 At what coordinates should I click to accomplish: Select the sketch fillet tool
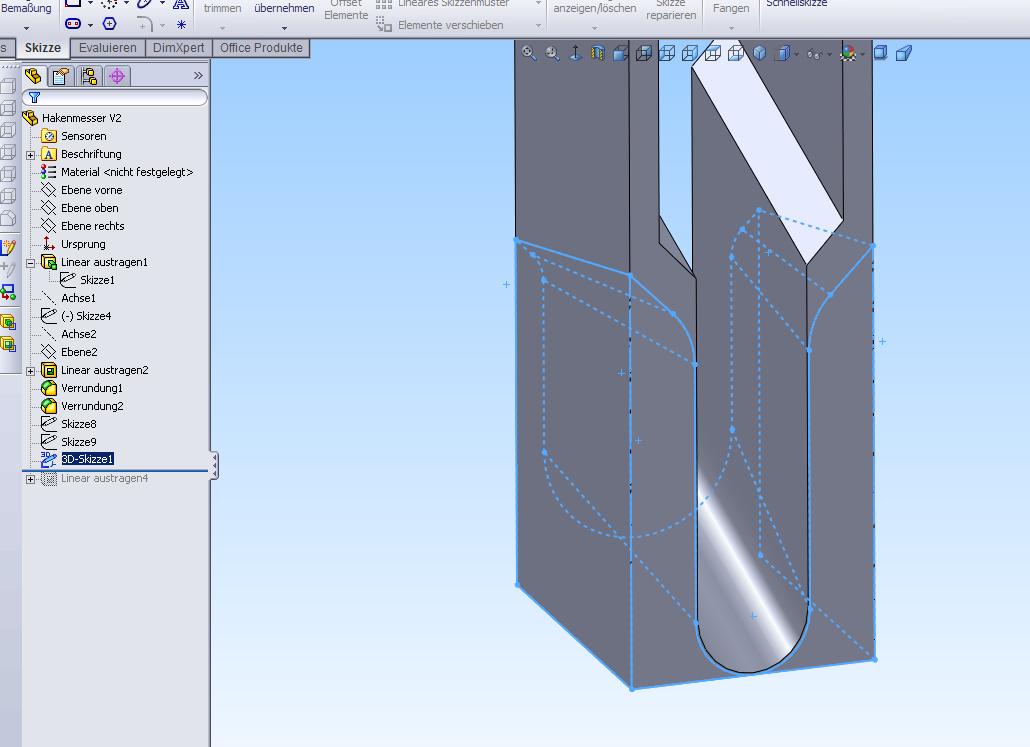coord(145,24)
